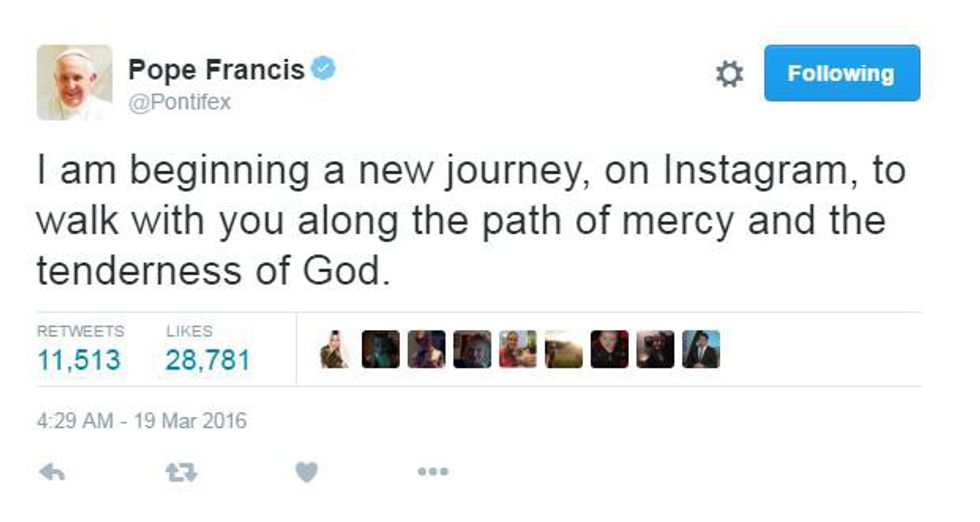View the 11,513 retweets list
980x522 pixels.
[x=79, y=360]
